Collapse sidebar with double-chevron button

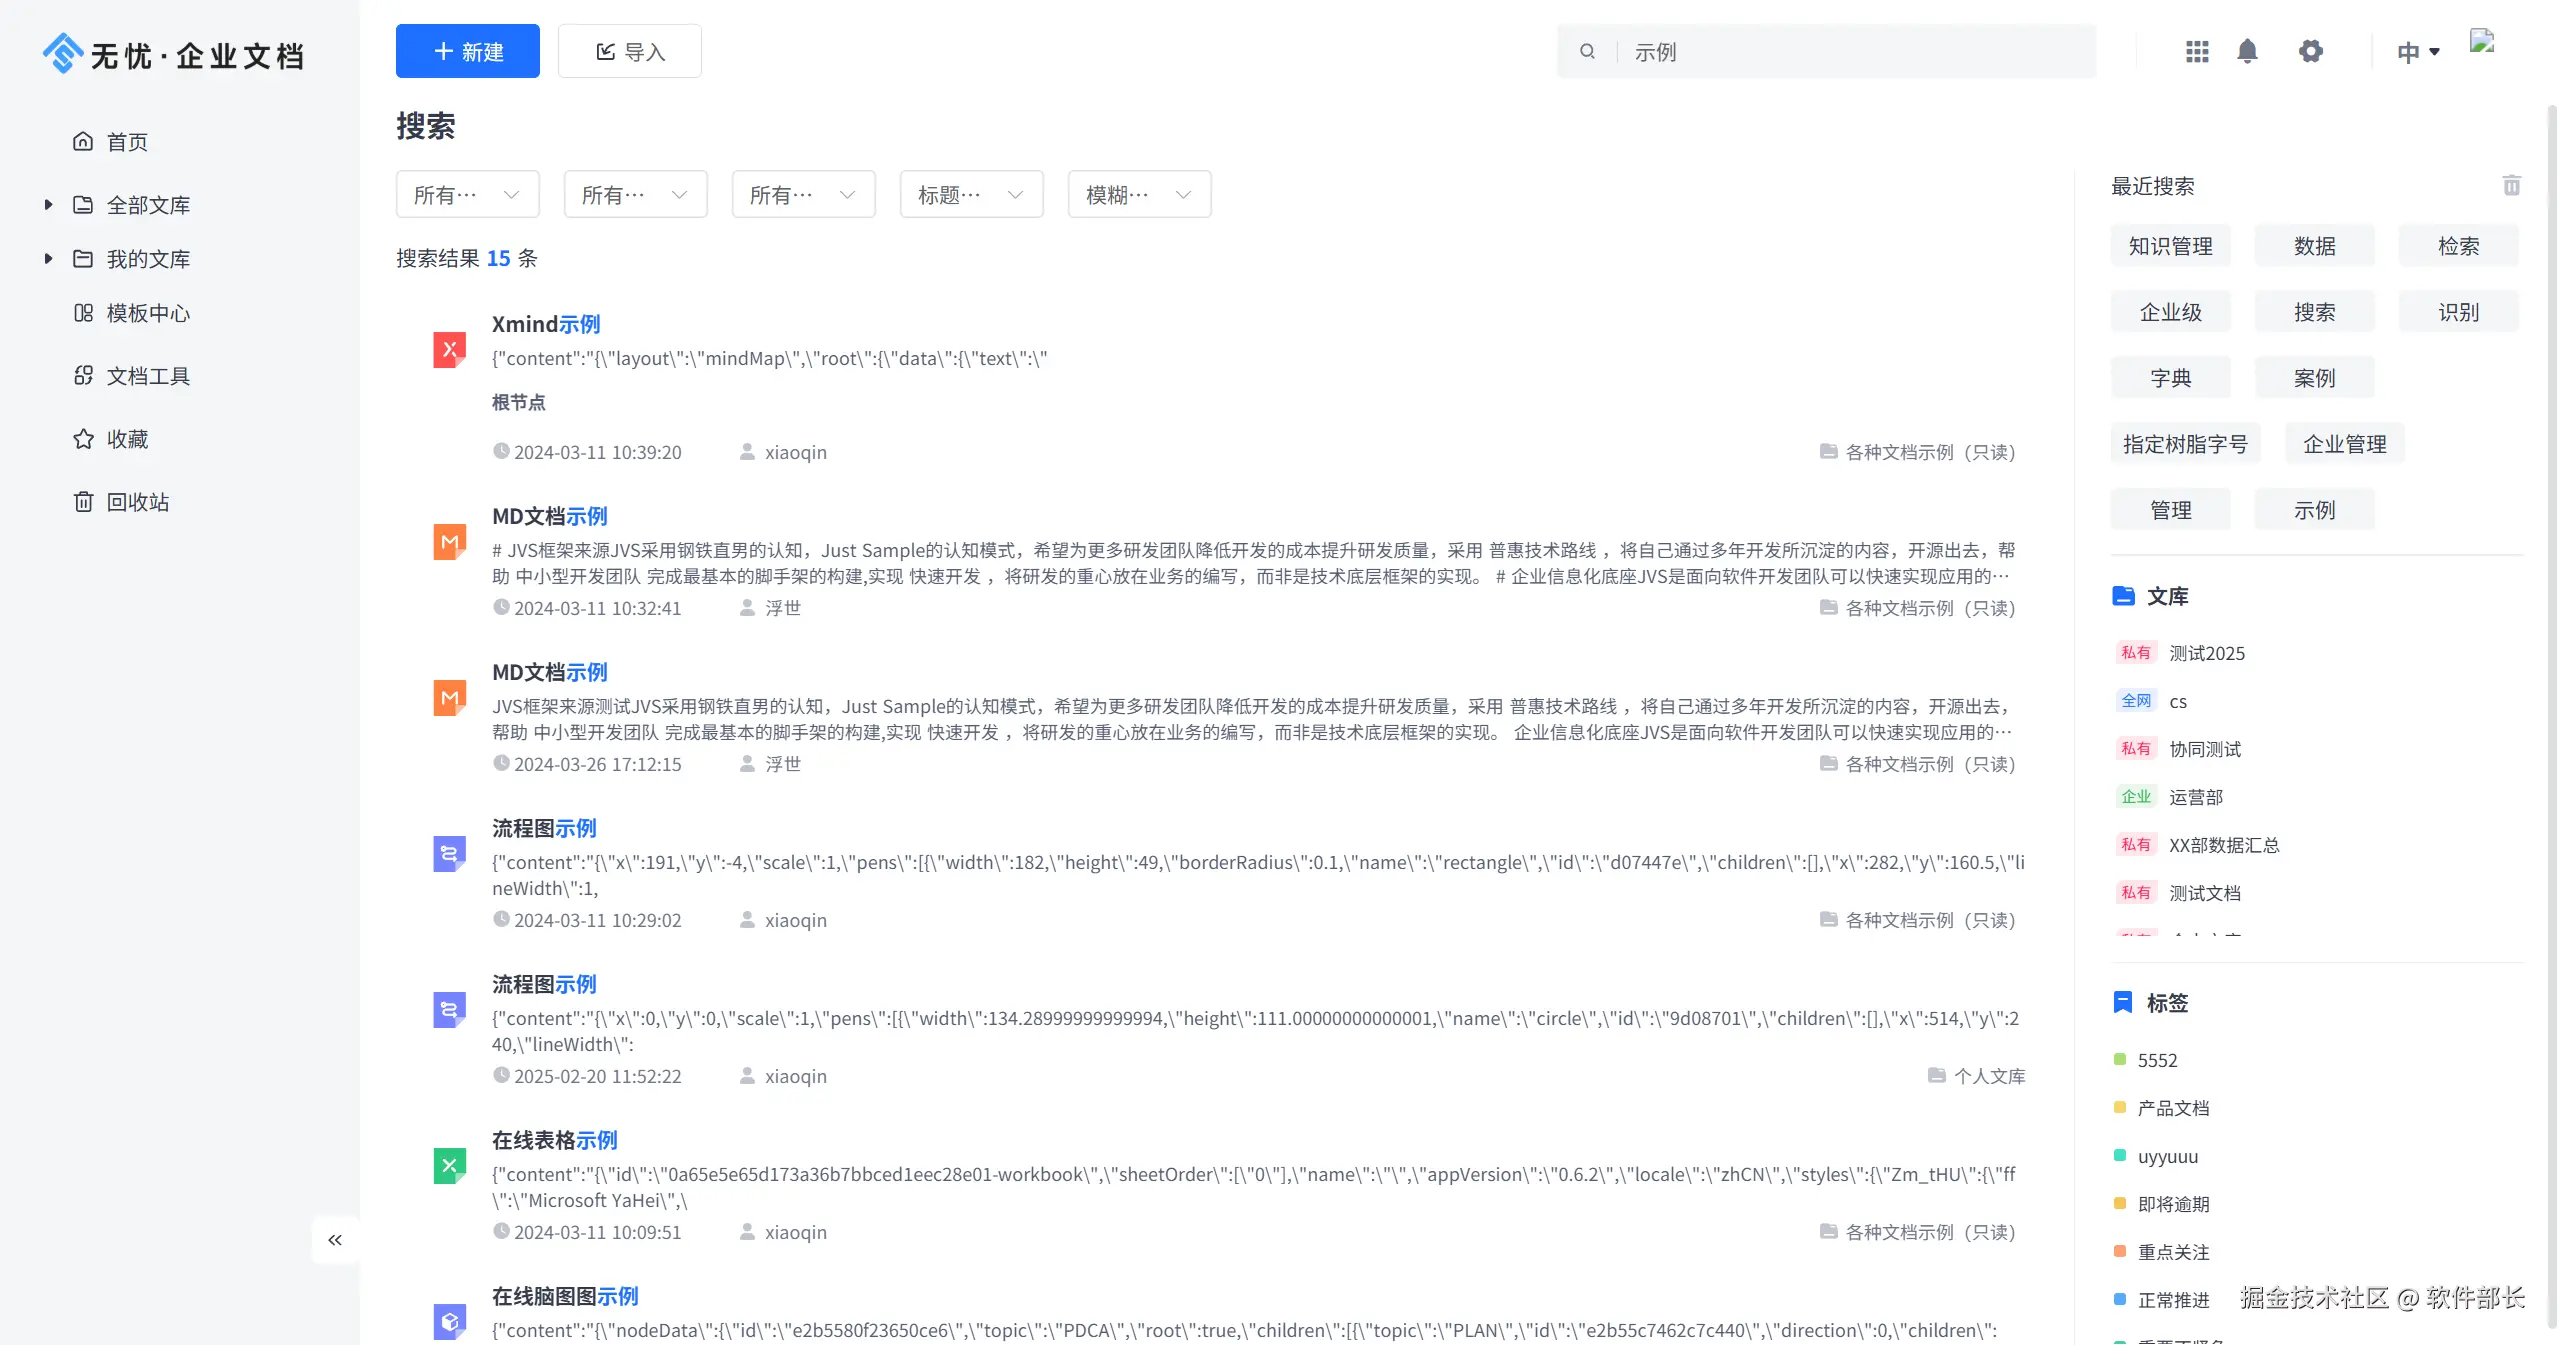point(335,1240)
